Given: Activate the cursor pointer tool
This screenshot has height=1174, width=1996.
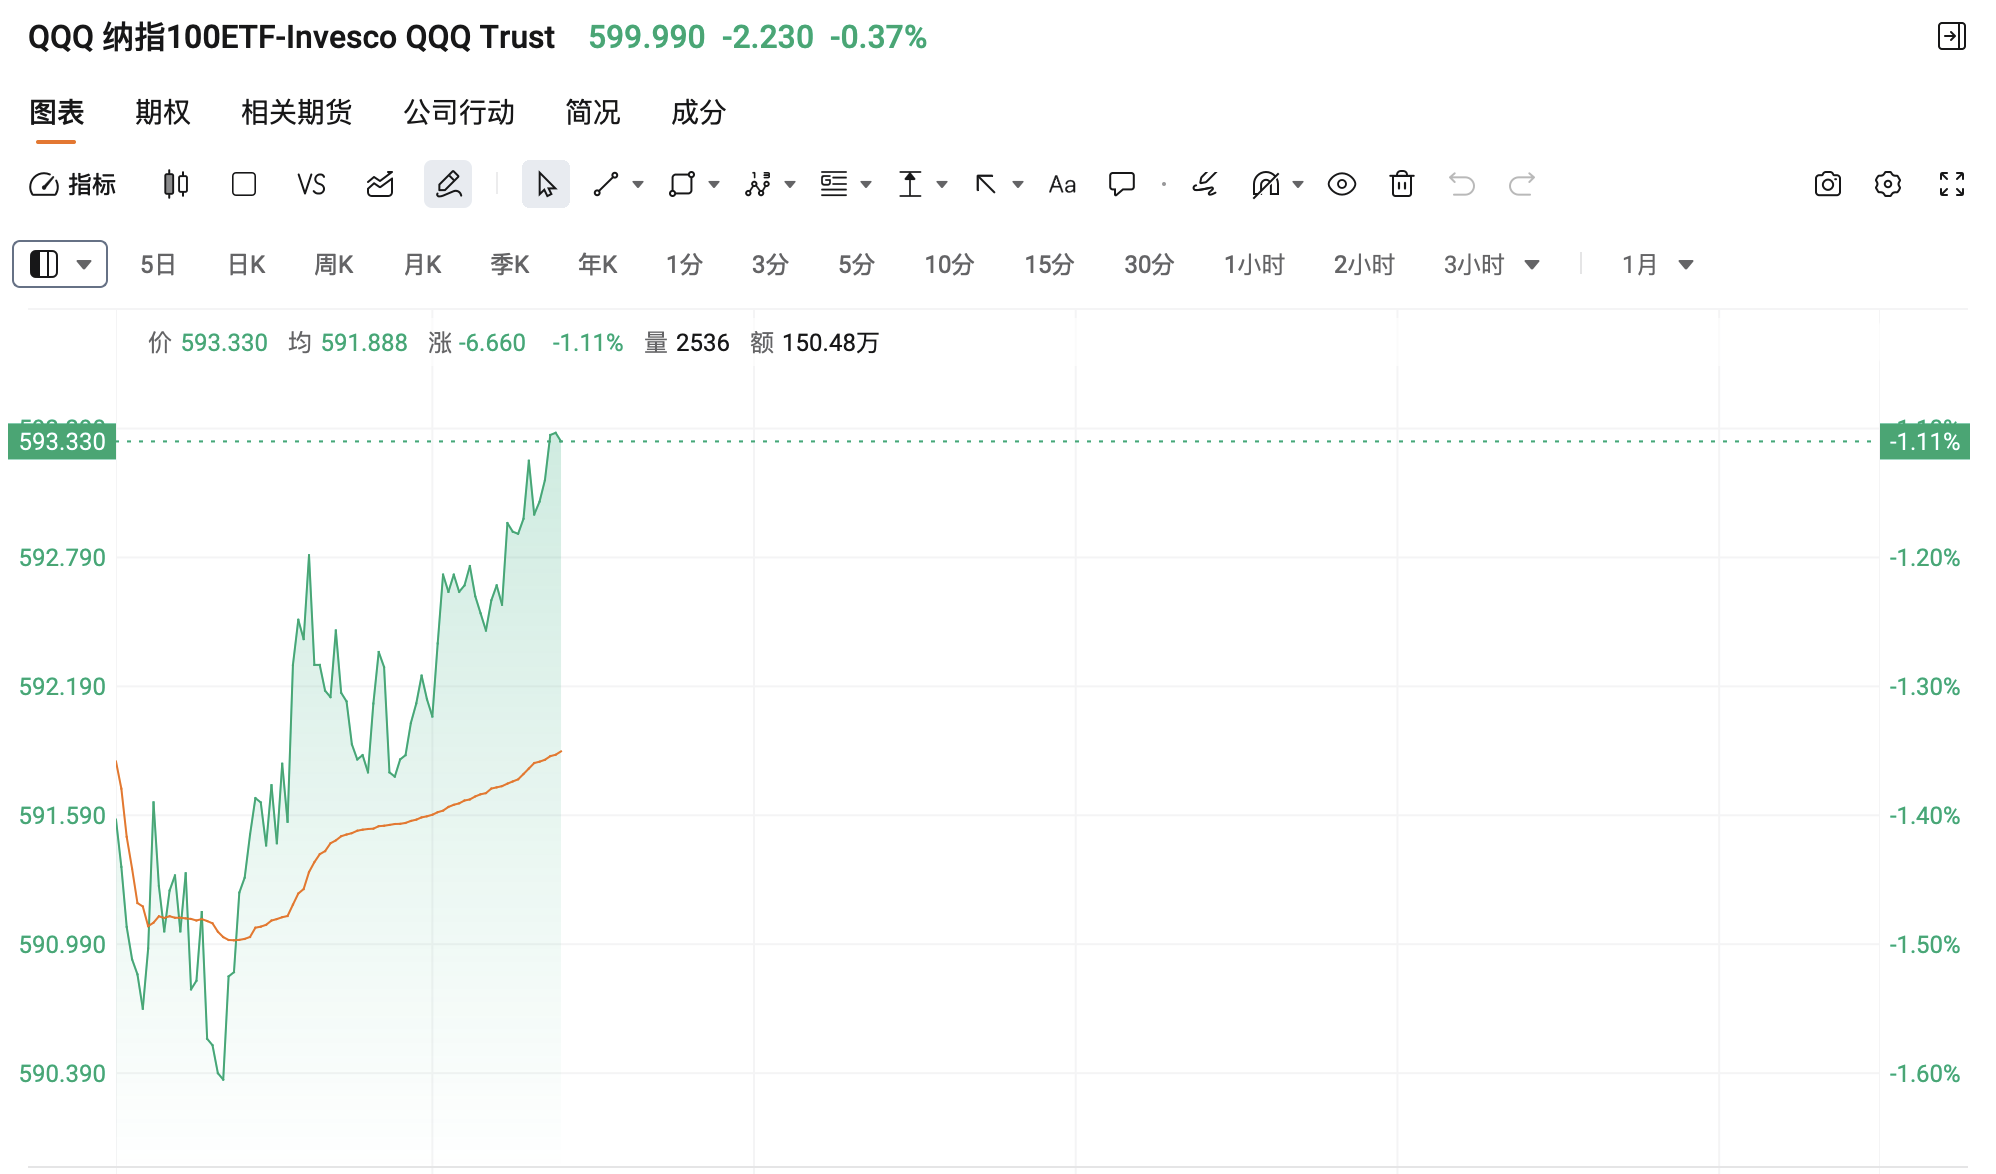Looking at the screenshot, I should pyautogui.click(x=546, y=184).
